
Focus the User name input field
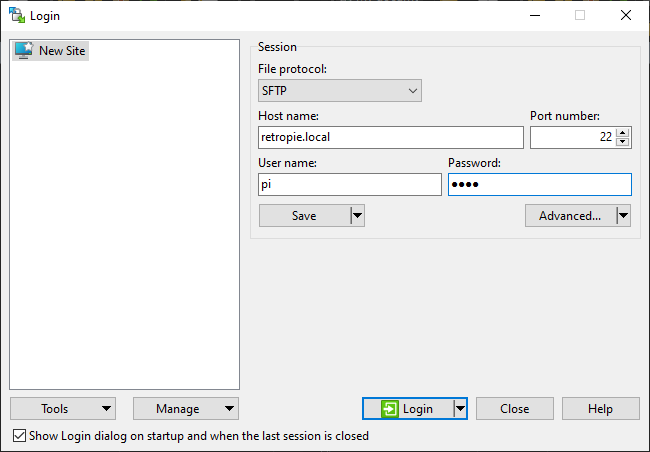click(349, 184)
